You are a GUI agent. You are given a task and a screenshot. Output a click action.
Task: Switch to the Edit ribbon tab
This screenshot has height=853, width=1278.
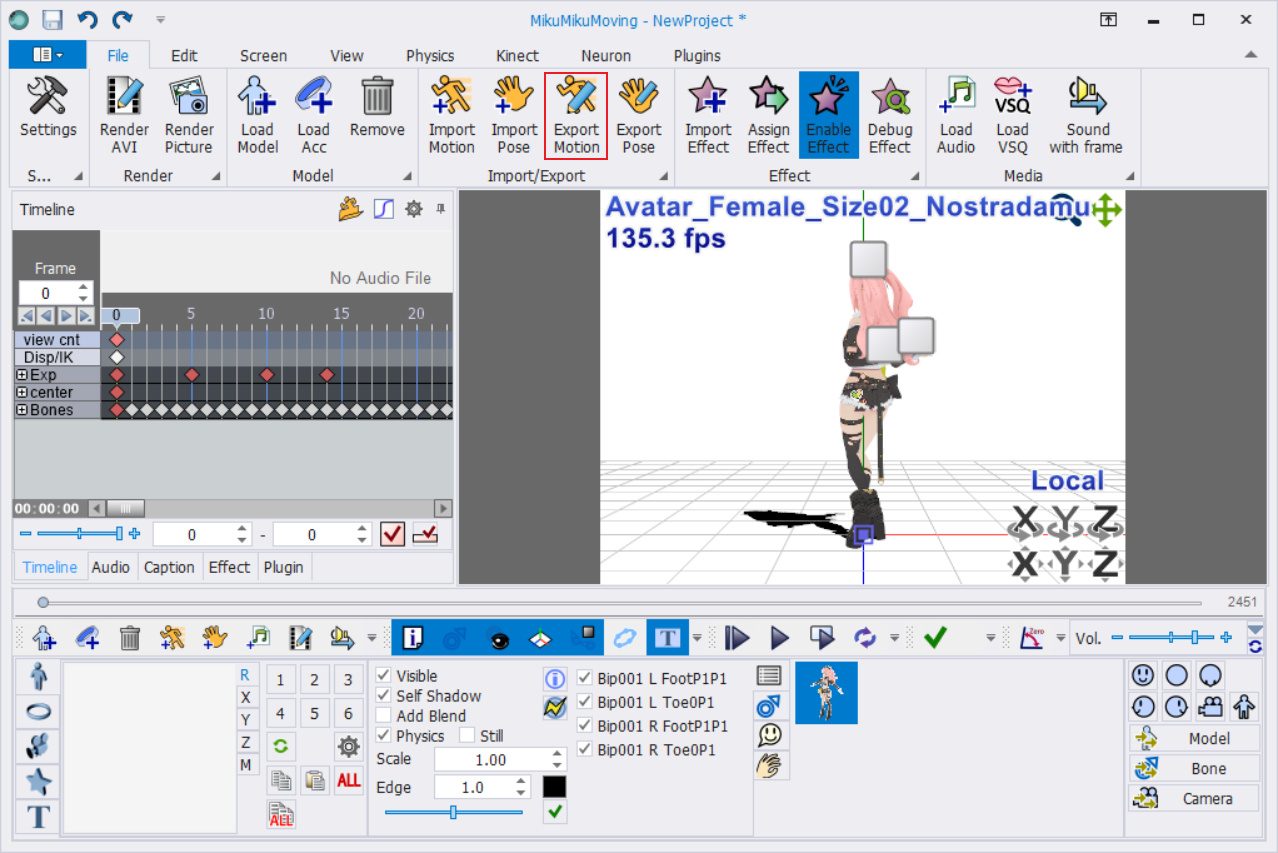[x=184, y=56]
